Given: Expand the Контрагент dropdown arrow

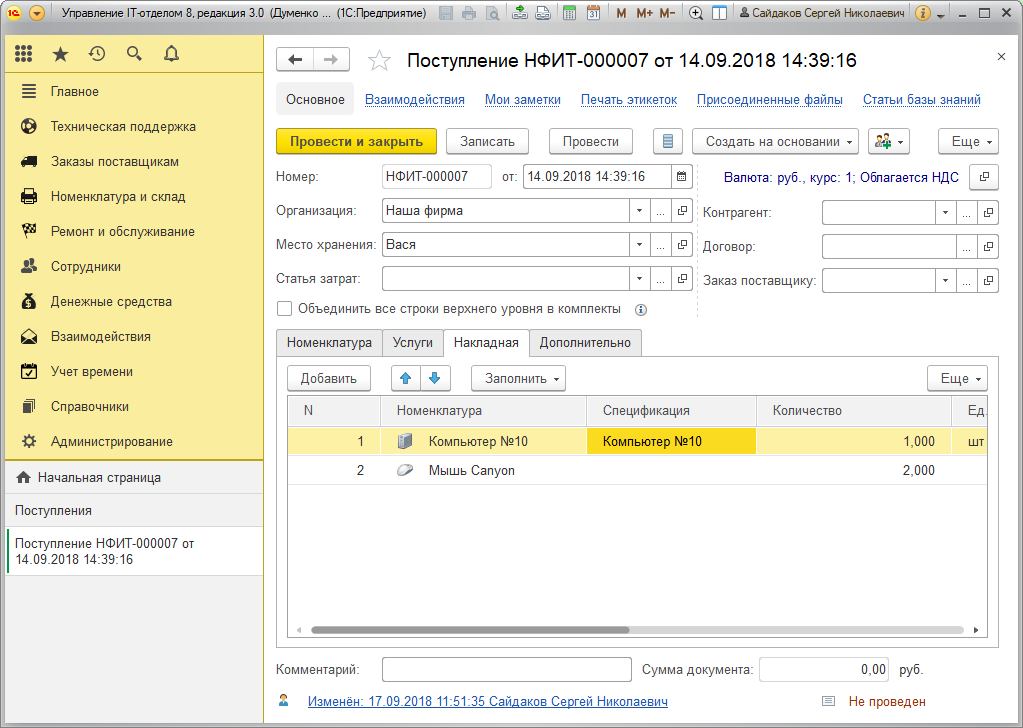Looking at the screenshot, I should point(945,213).
